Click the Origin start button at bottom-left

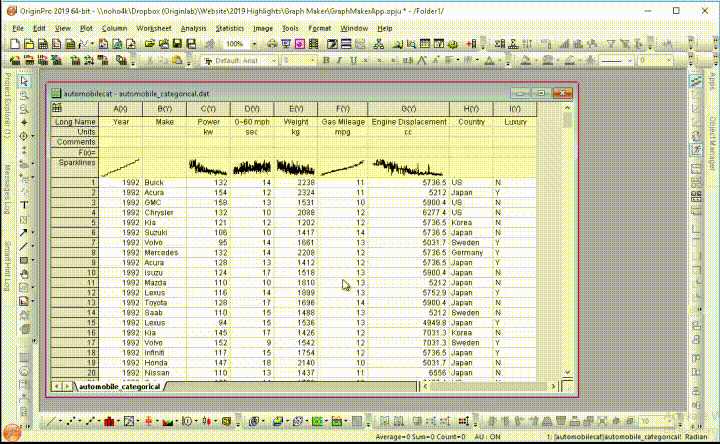pyautogui.click(x=12, y=433)
